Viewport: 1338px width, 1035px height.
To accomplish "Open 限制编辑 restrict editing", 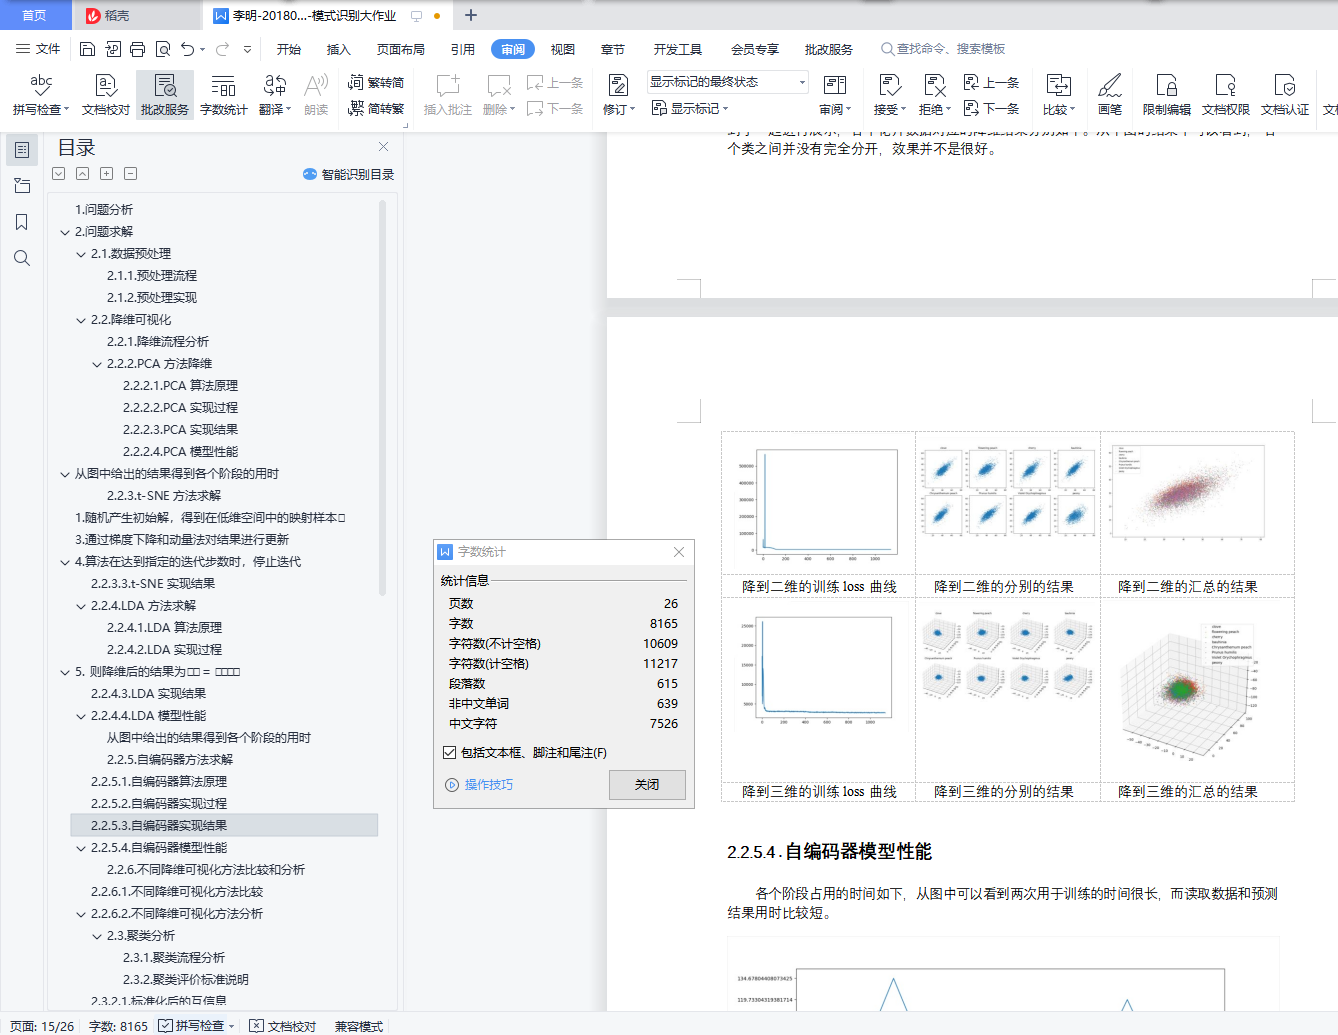I will 1167,95.
